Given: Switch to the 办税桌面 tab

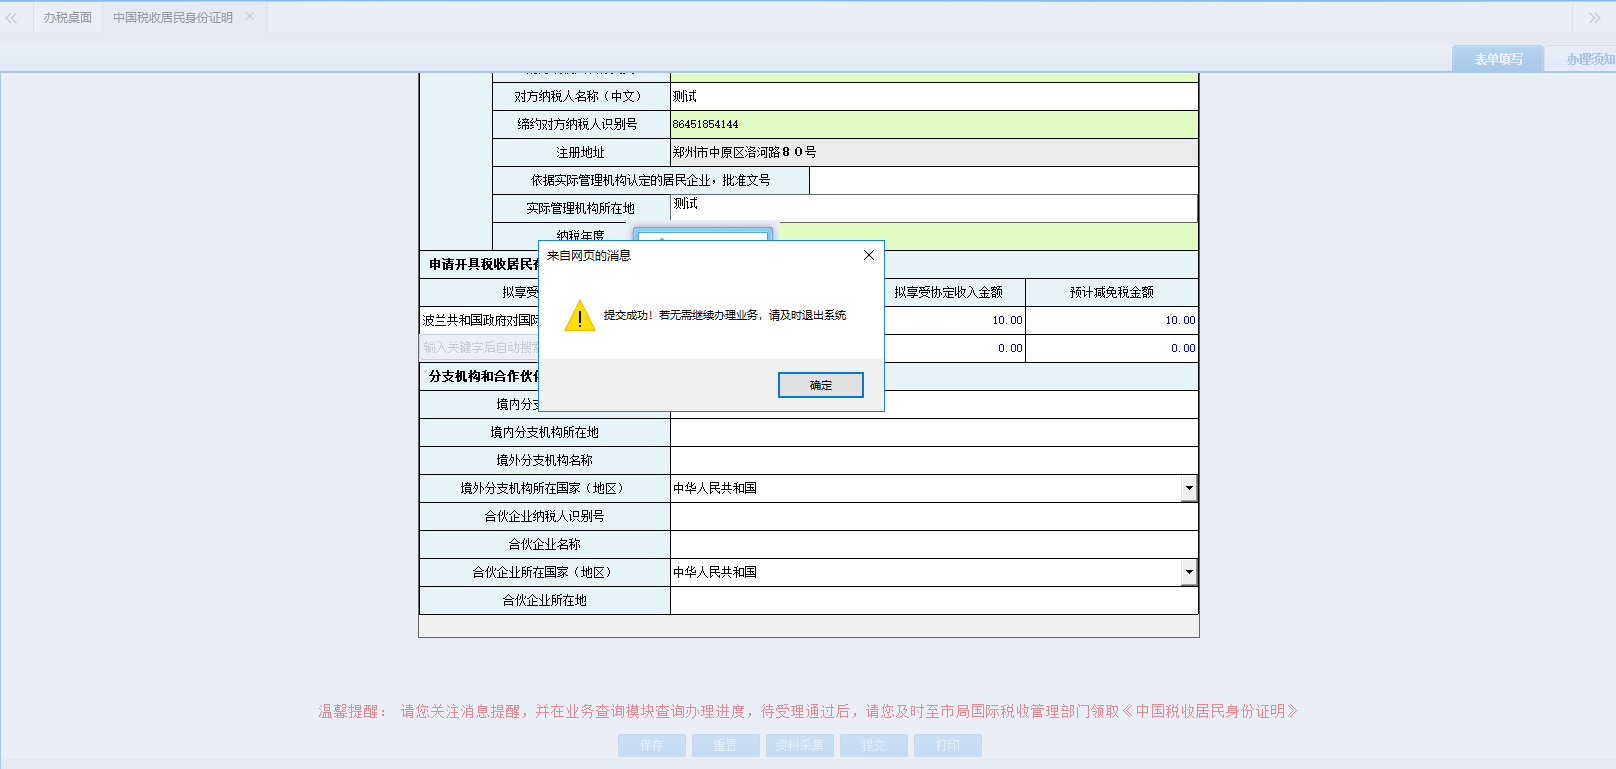Looking at the screenshot, I should point(67,18).
